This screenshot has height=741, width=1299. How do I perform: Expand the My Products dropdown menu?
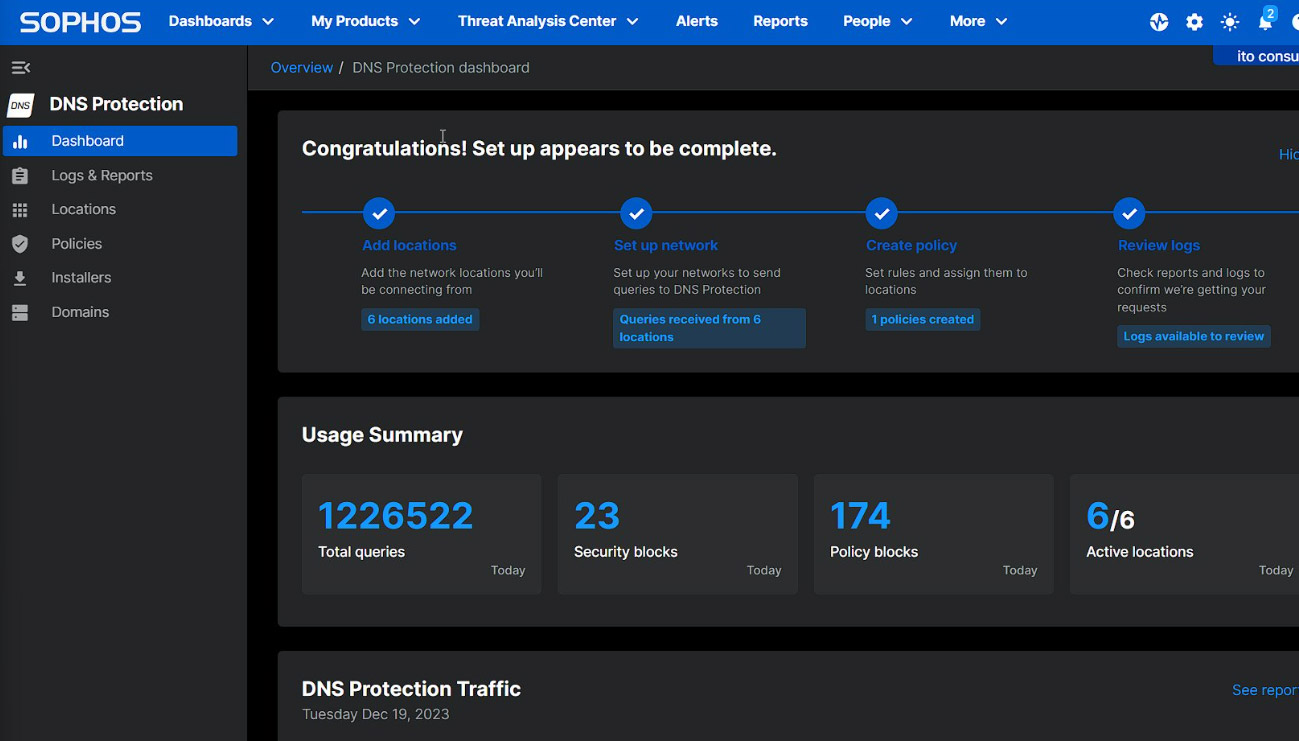[366, 21]
